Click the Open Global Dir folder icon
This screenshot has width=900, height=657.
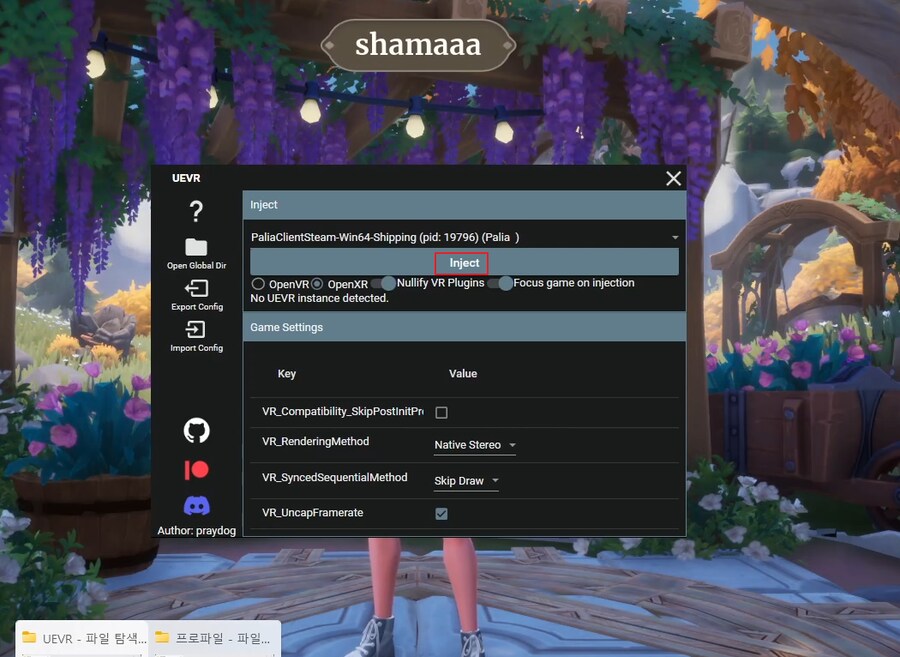(196, 248)
